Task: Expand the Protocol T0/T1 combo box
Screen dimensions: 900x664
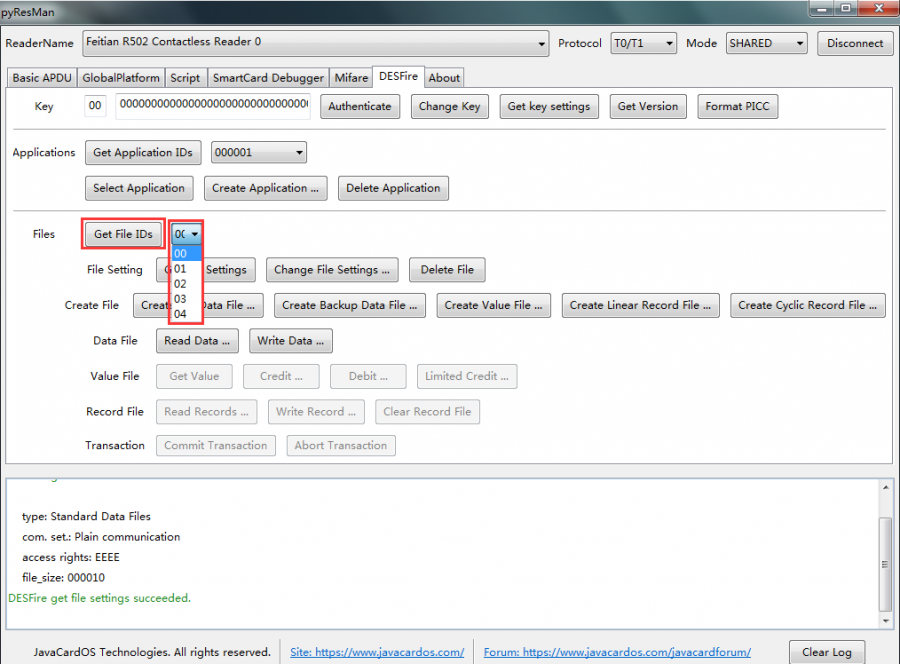Action: click(x=643, y=43)
